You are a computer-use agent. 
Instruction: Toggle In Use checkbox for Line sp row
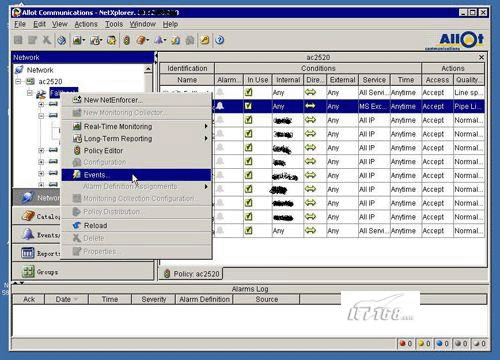[x=249, y=92]
